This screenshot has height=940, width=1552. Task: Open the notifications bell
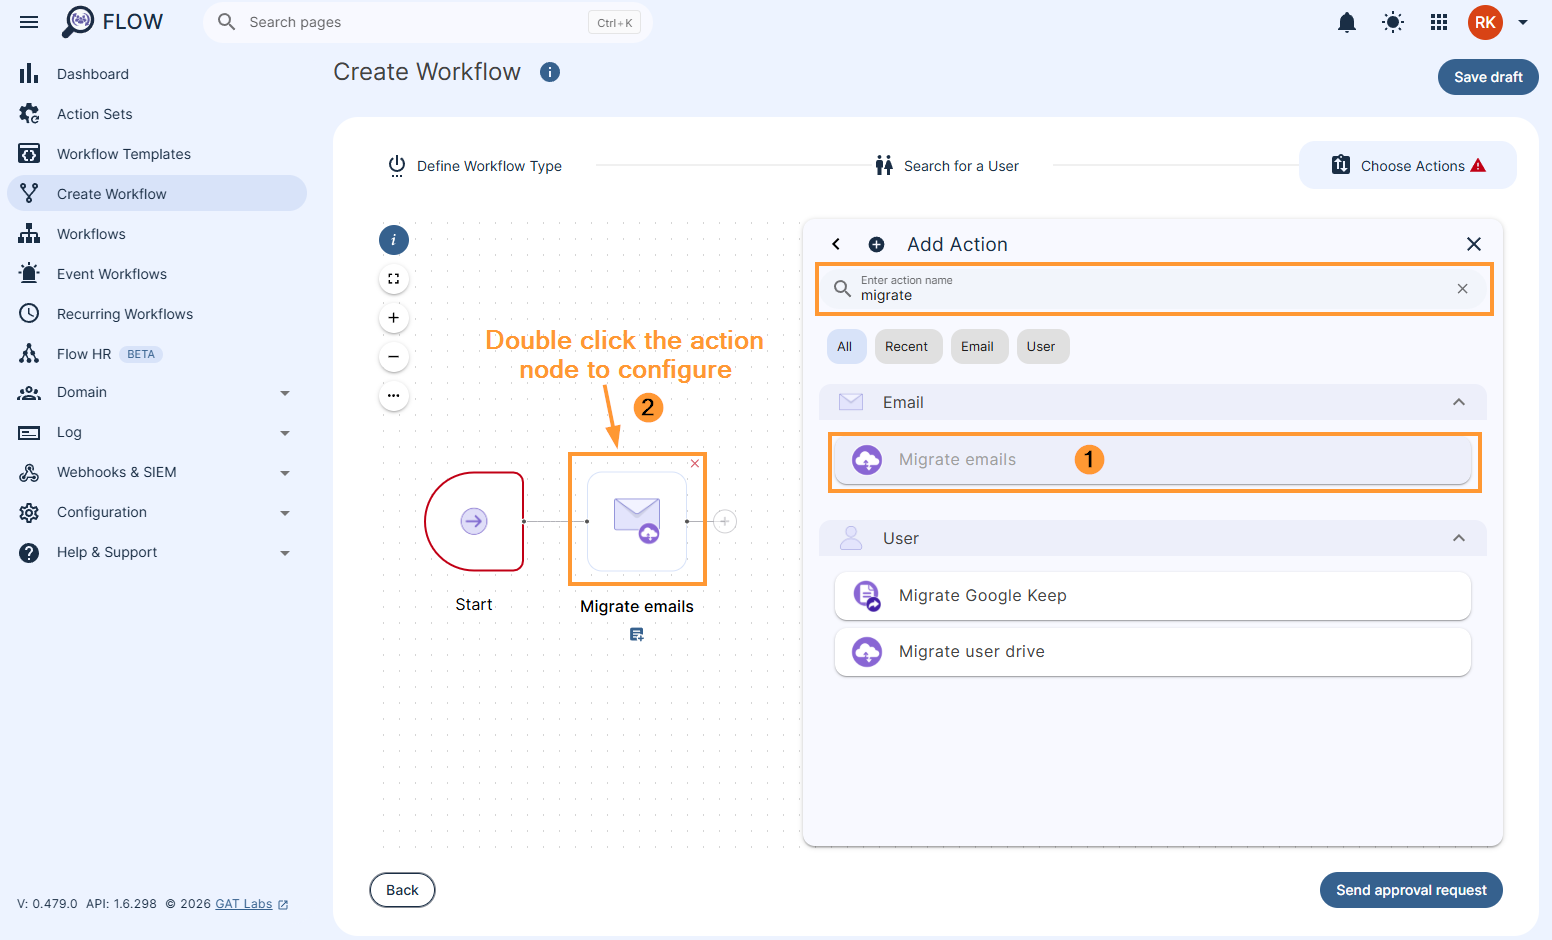[x=1347, y=22]
